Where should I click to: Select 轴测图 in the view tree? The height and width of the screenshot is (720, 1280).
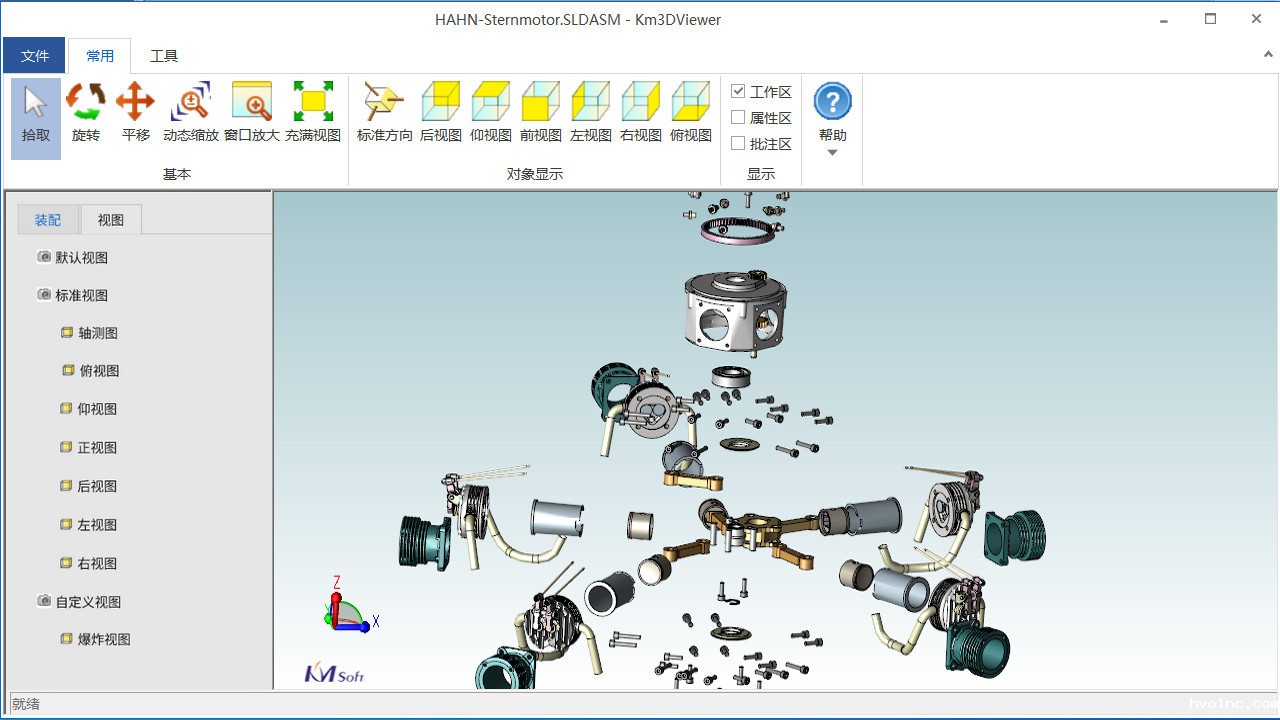(98, 333)
